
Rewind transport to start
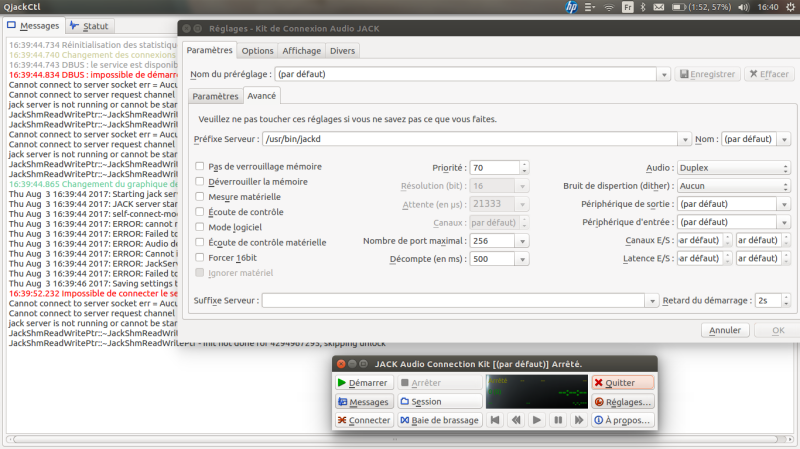(x=495, y=420)
